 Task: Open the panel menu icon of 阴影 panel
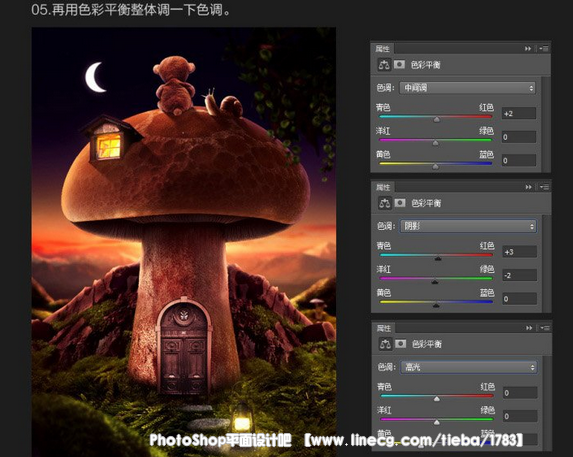coord(544,187)
